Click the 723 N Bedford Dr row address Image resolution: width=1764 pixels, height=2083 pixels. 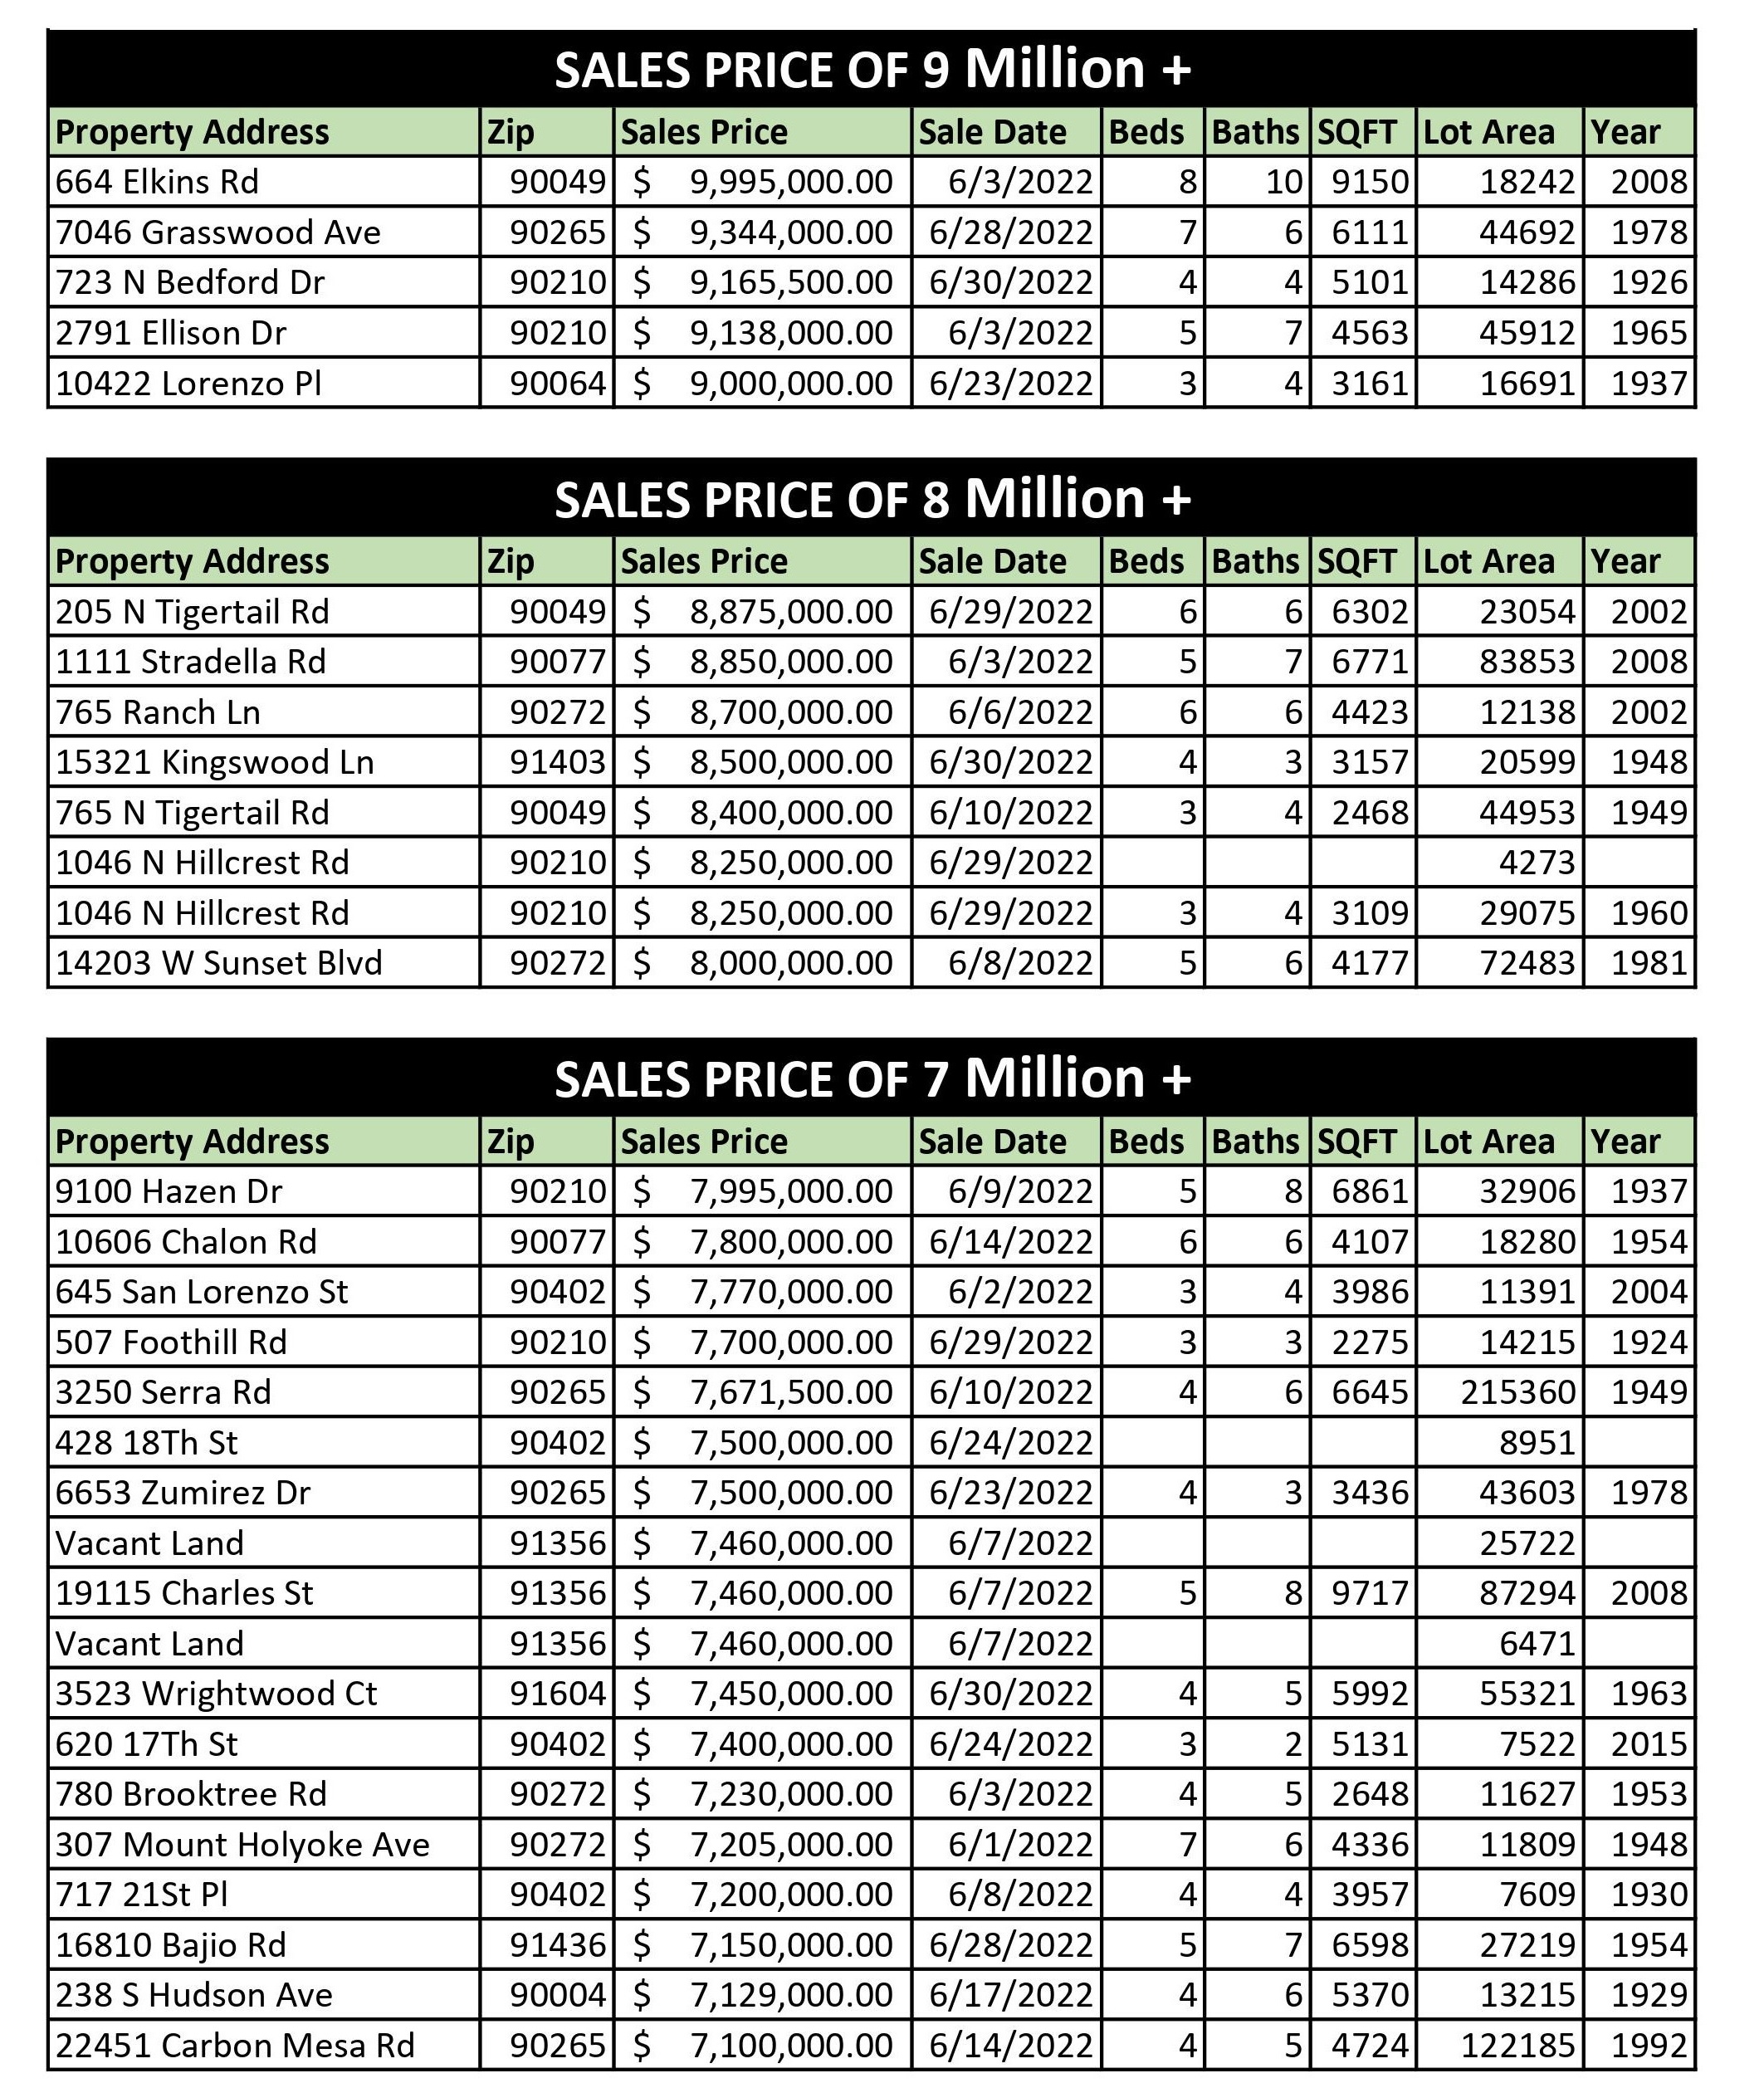[x=190, y=282]
